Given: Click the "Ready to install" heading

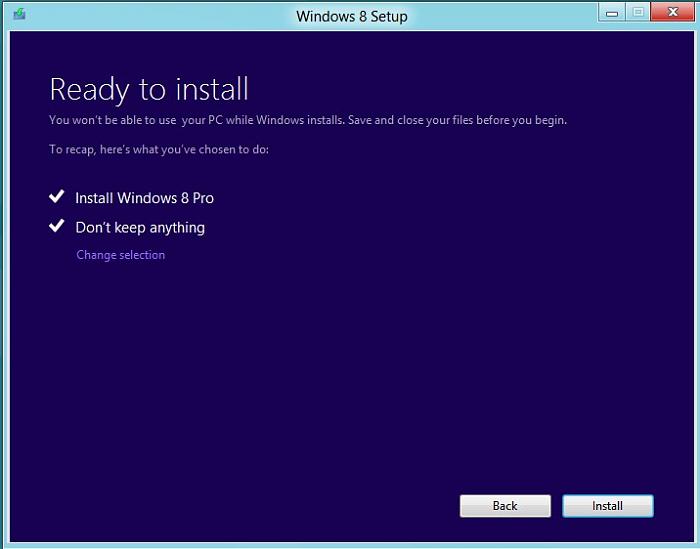Looking at the screenshot, I should click(149, 89).
